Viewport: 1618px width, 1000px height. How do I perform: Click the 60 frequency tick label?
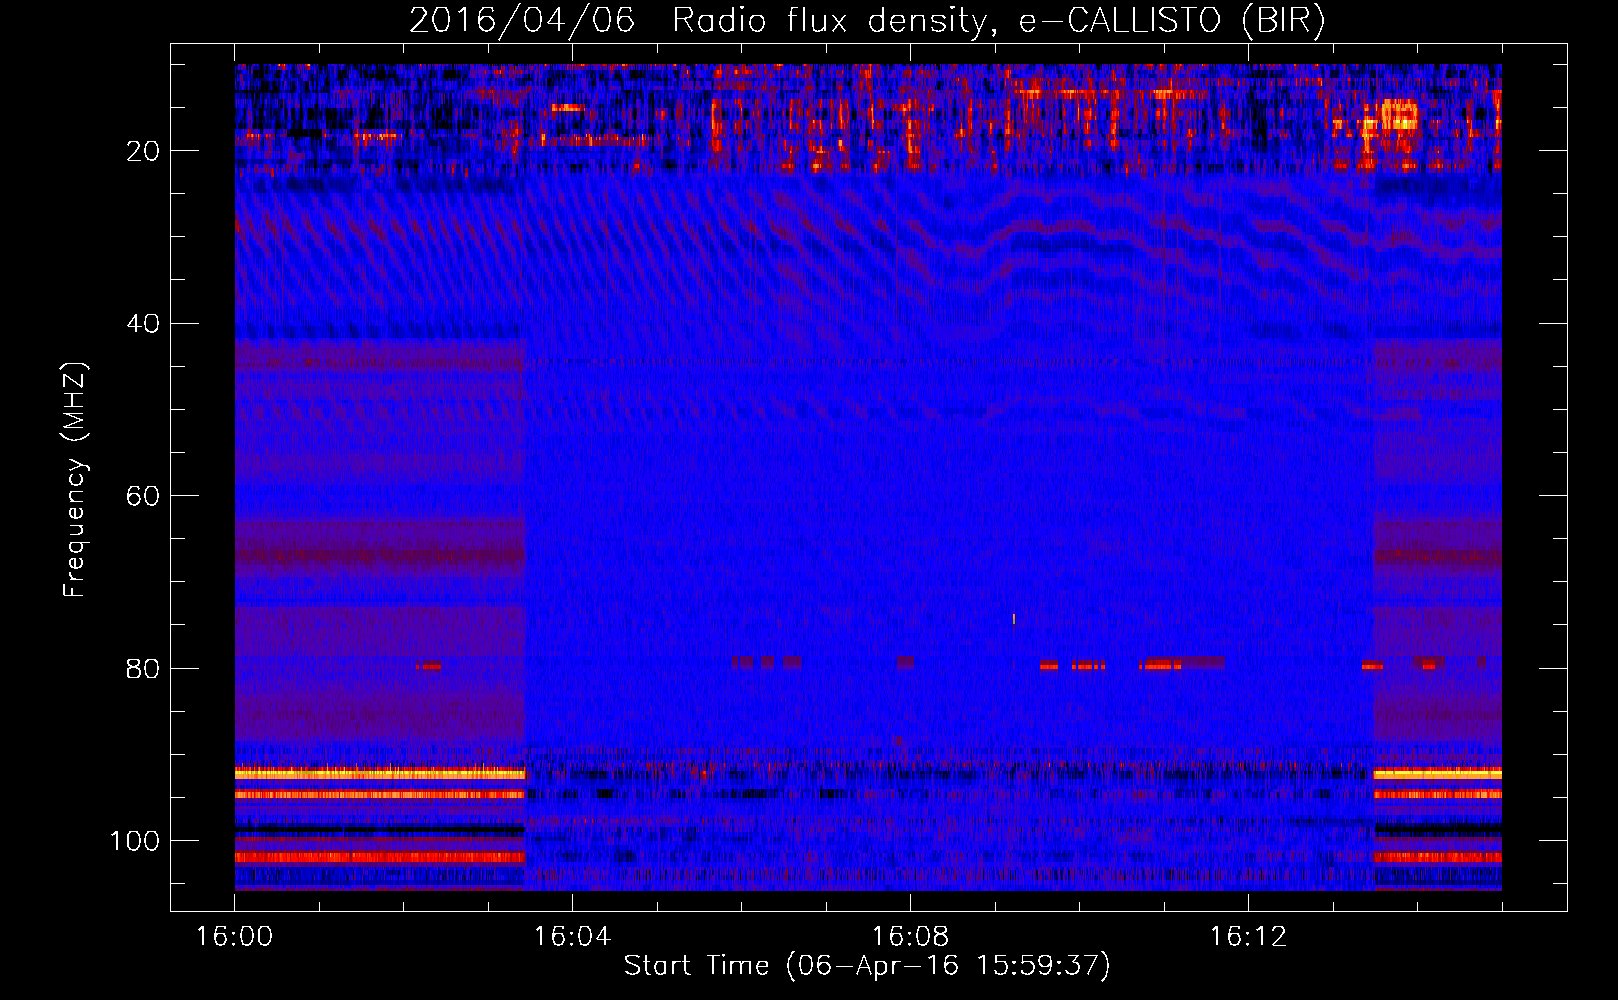(x=144, y=496)
